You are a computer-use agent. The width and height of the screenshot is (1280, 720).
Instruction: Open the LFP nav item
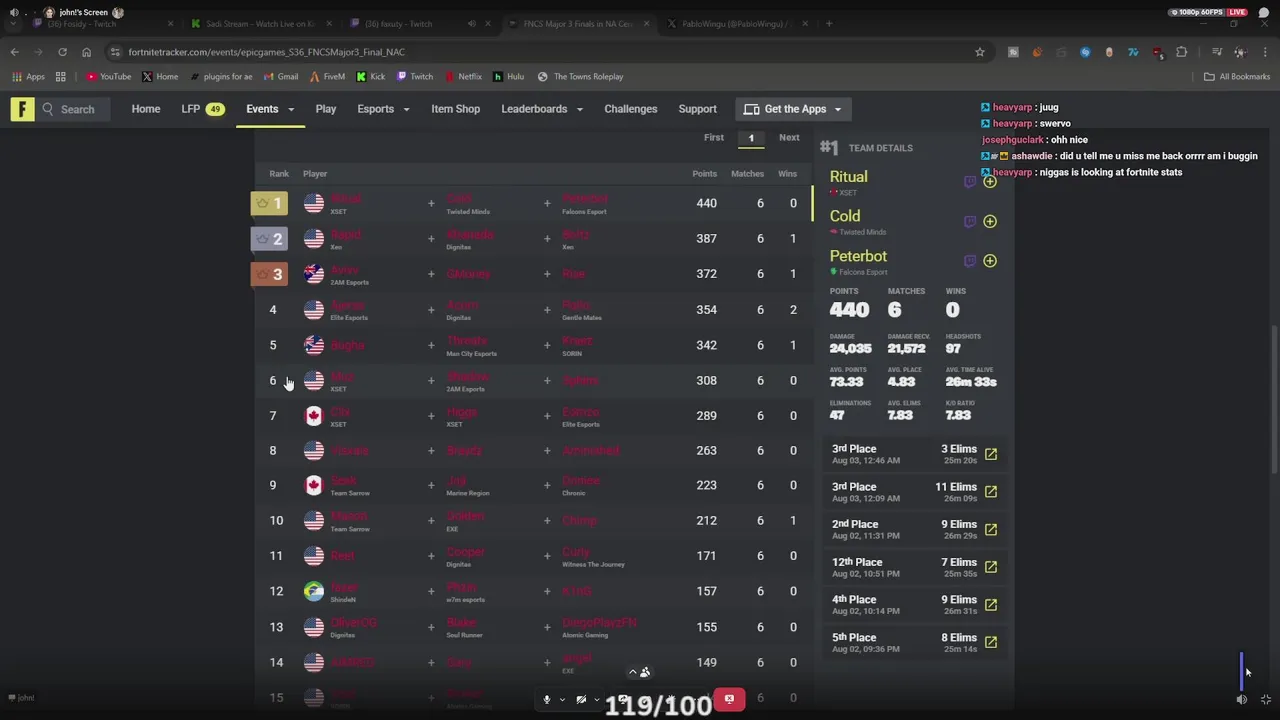click(202, 109)
